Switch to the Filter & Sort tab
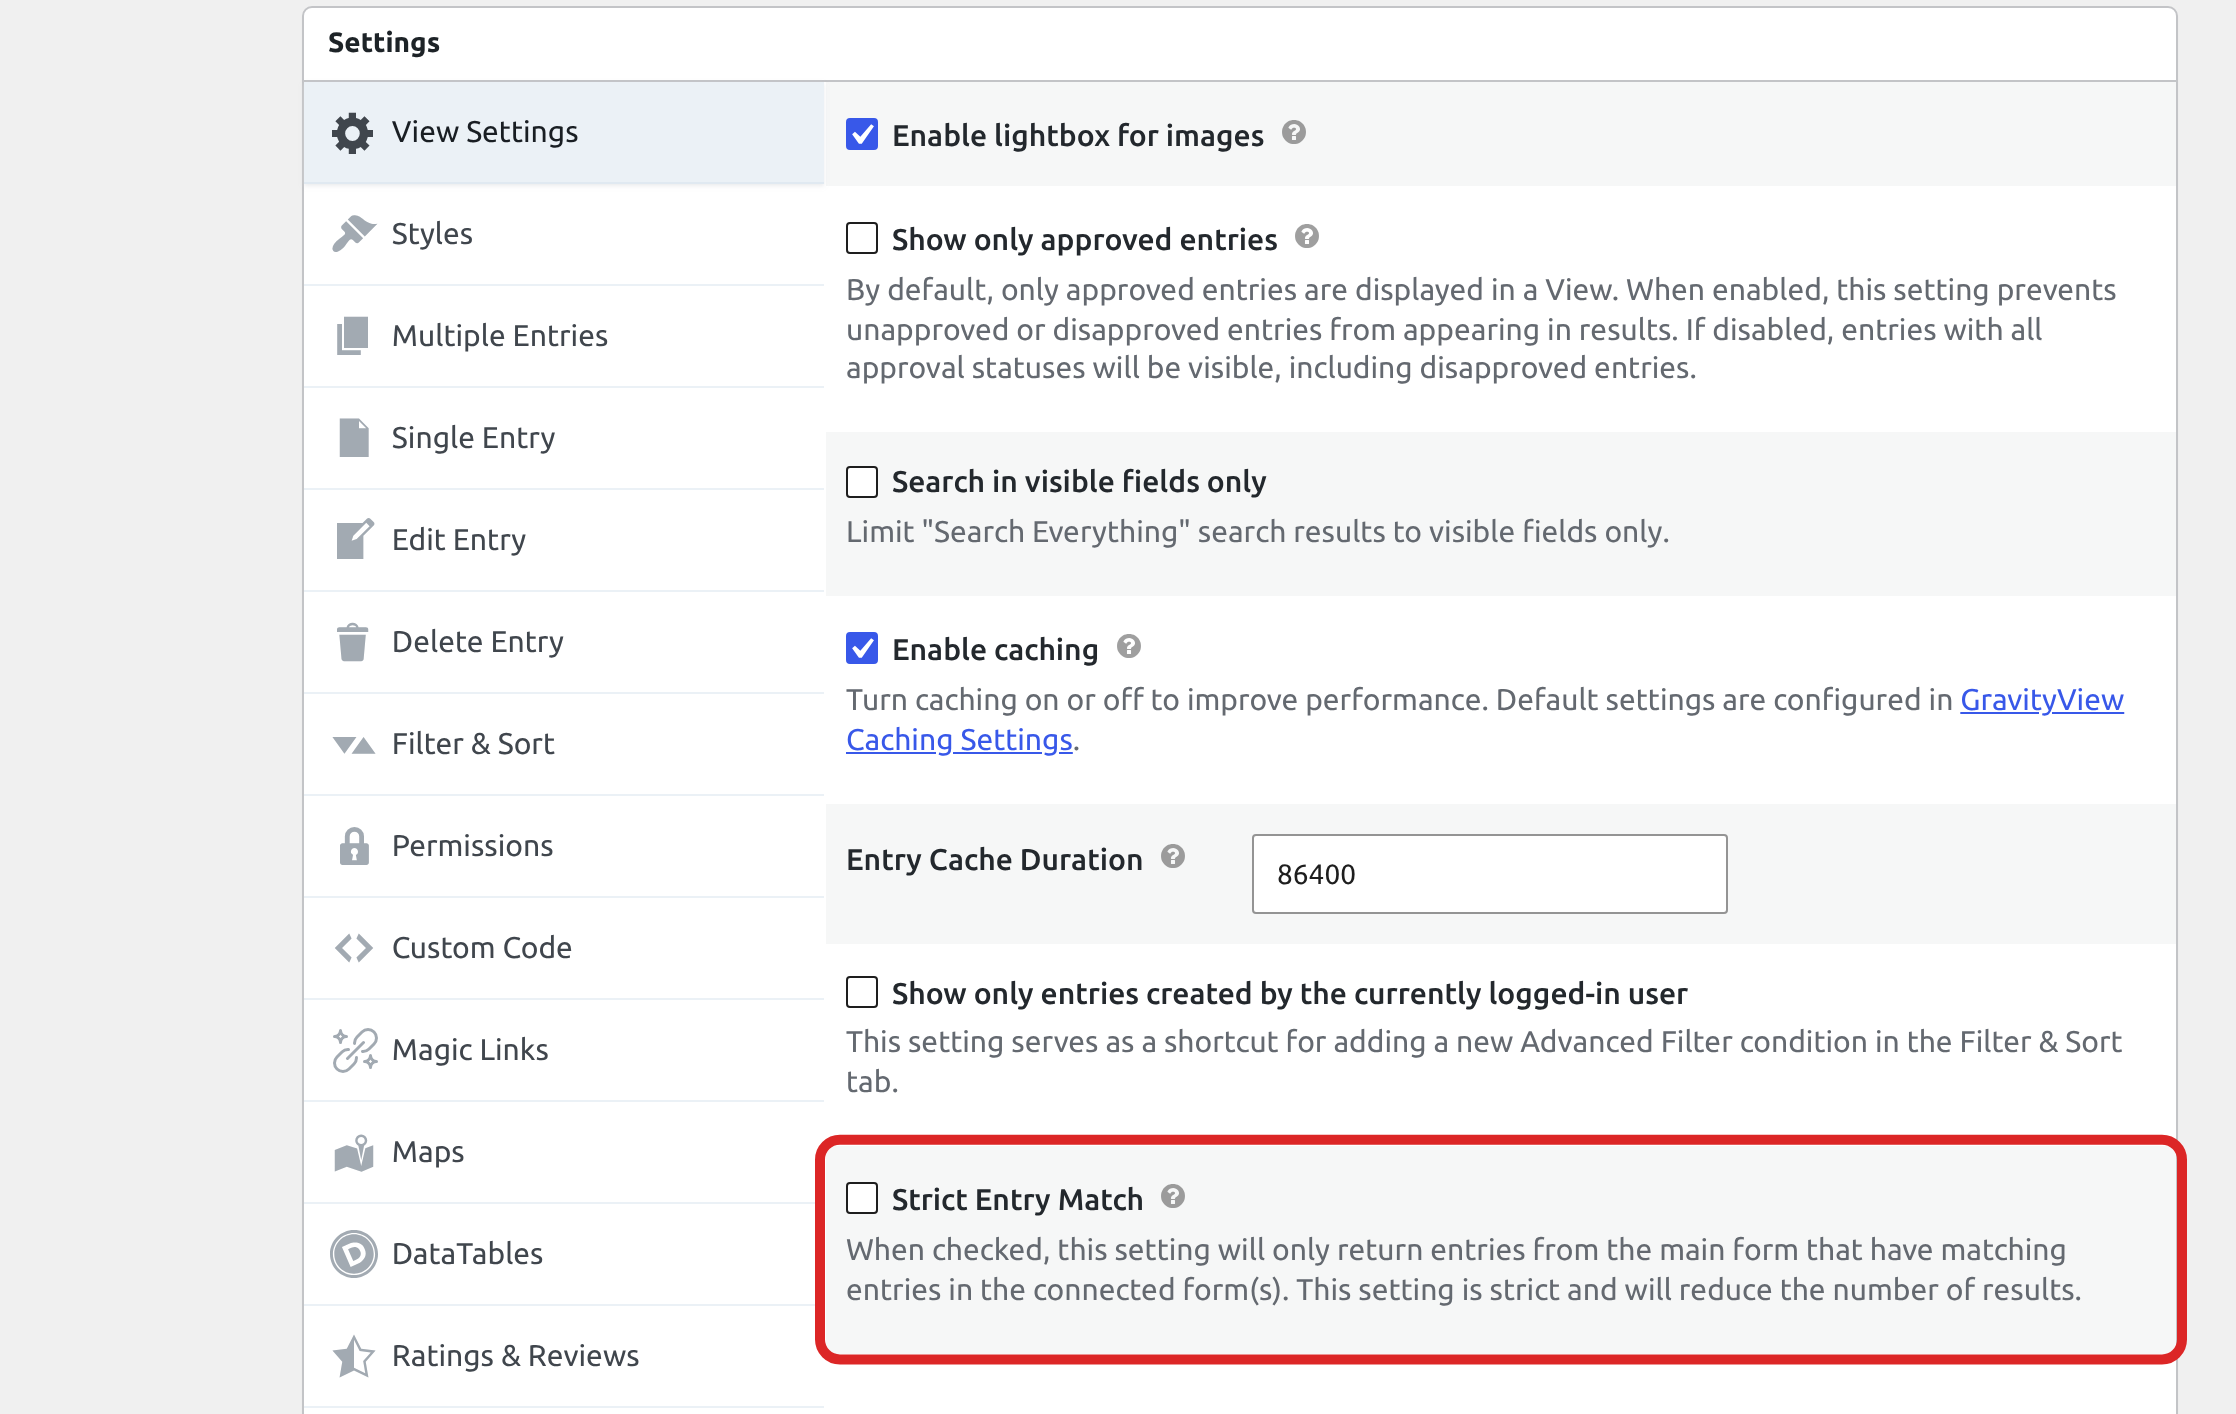The image size is (2236, 1414). coord(564,744)
